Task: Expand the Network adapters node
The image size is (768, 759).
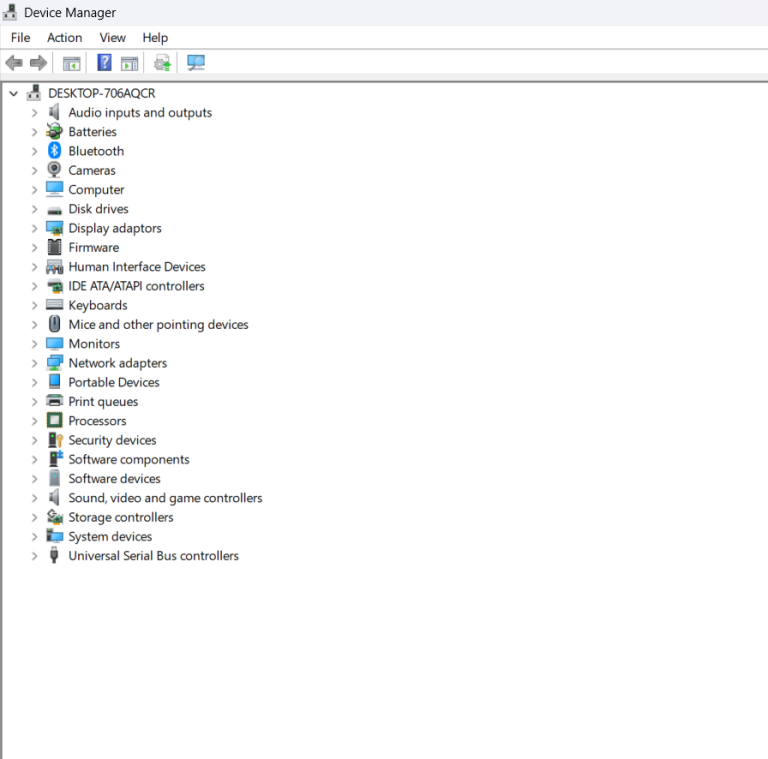Action: (34, 363)
